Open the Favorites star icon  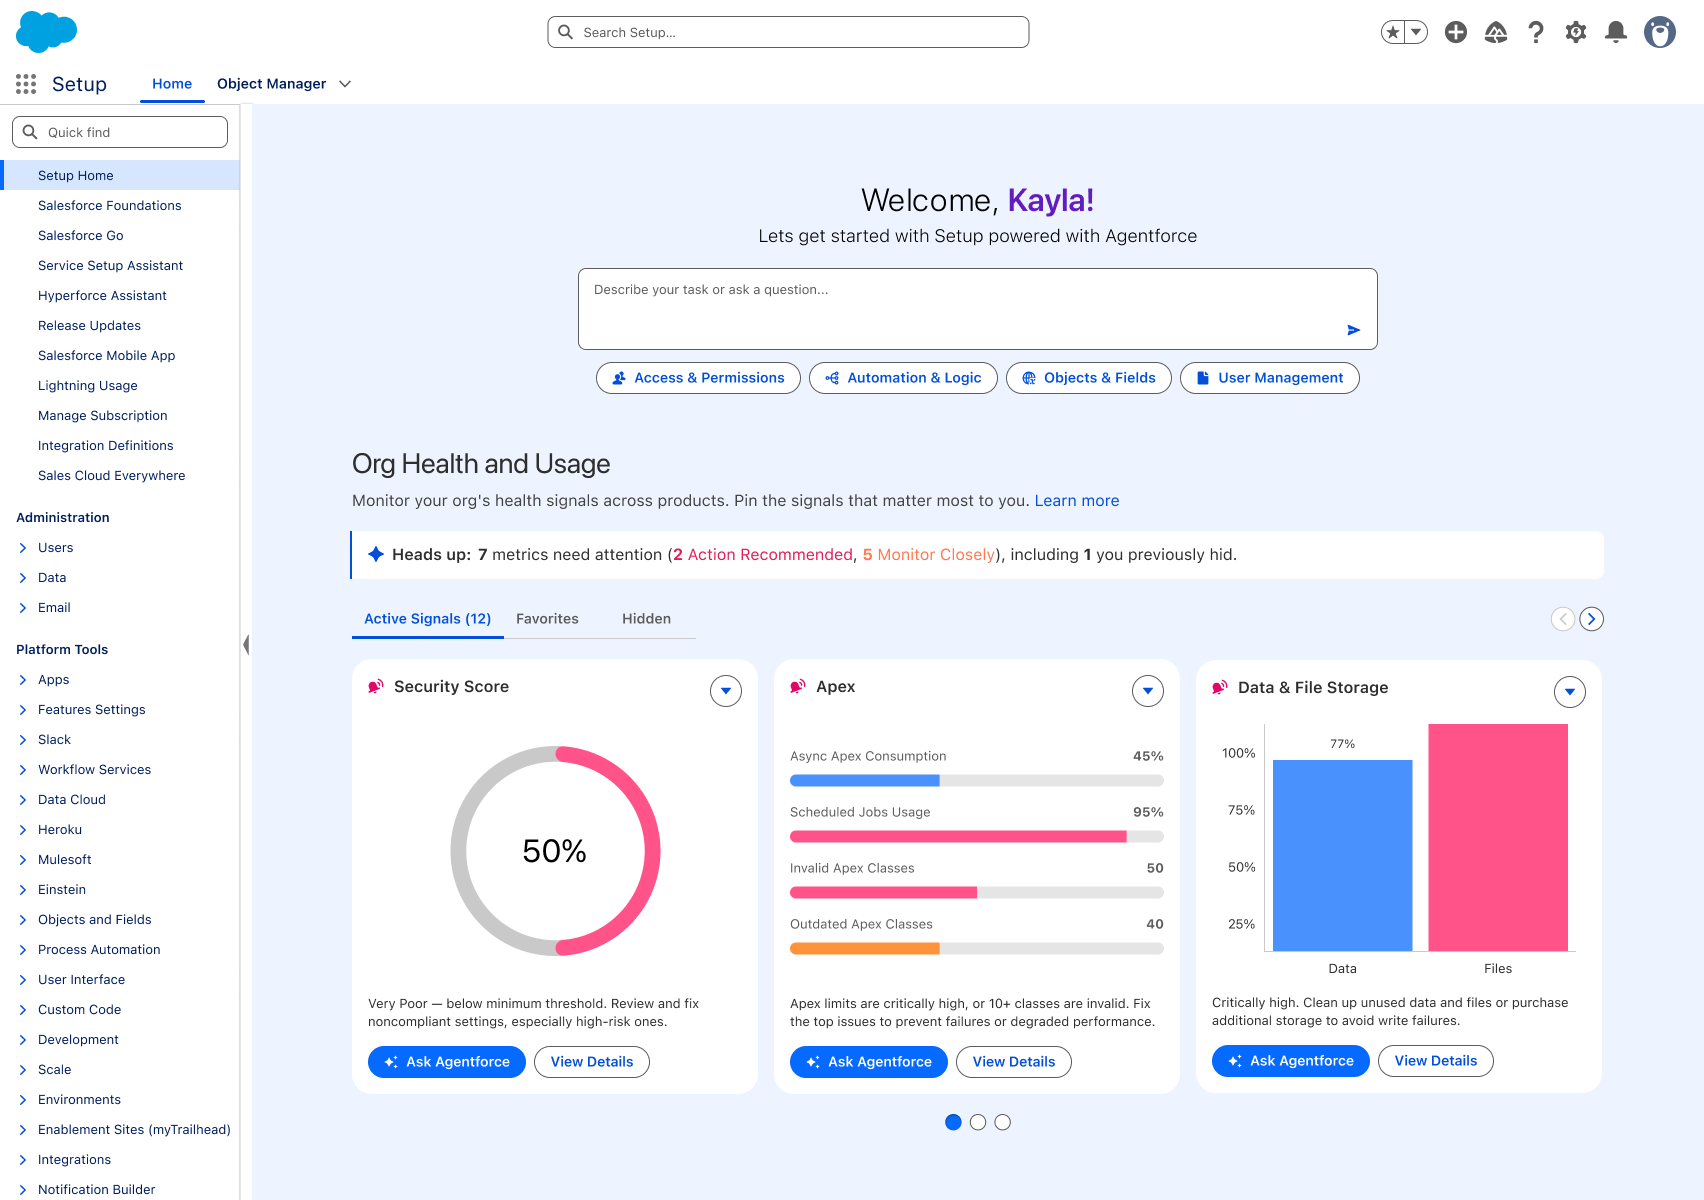click(x=1393, y=32)
